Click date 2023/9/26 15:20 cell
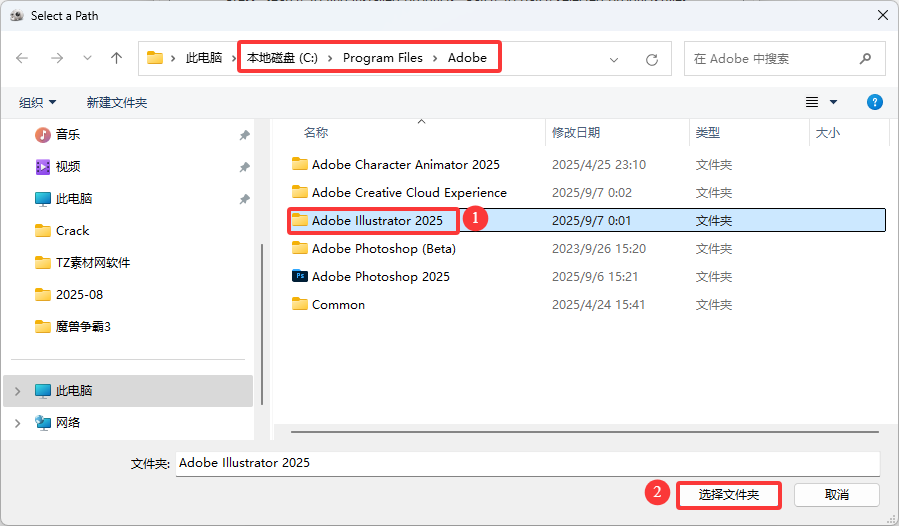The width and height of the screenshot is (899, 526). click(599, 249)
